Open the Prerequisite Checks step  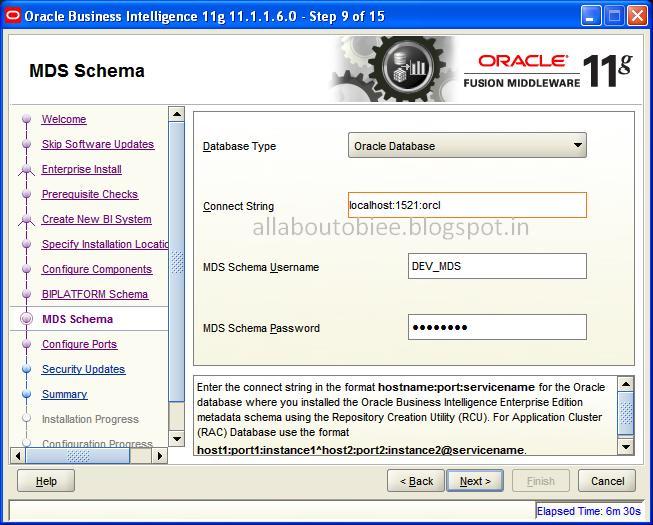[x=90, y=194]
